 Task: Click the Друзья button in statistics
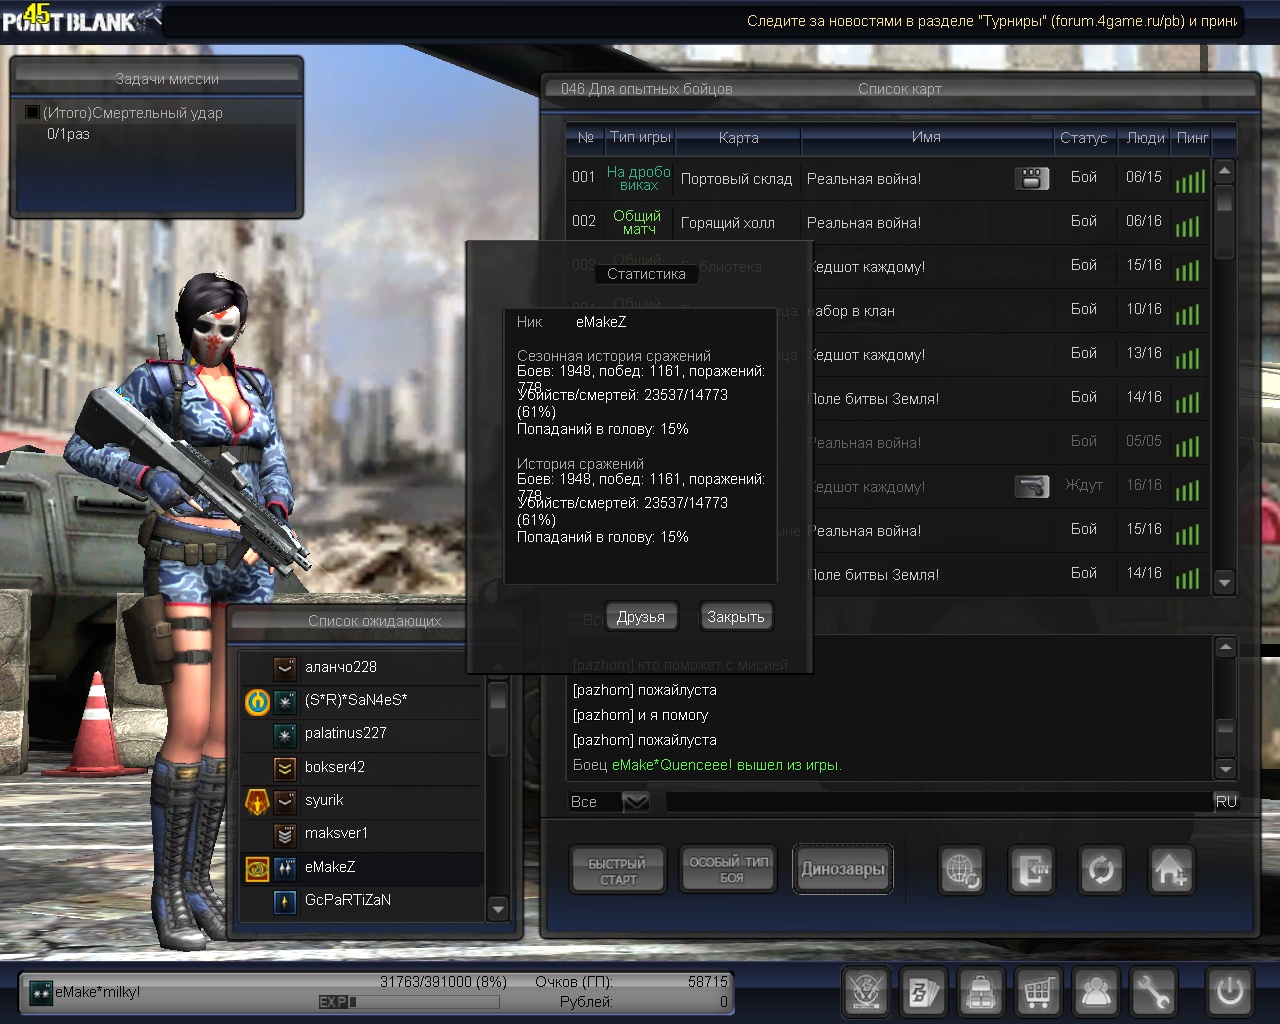(641, 617)
